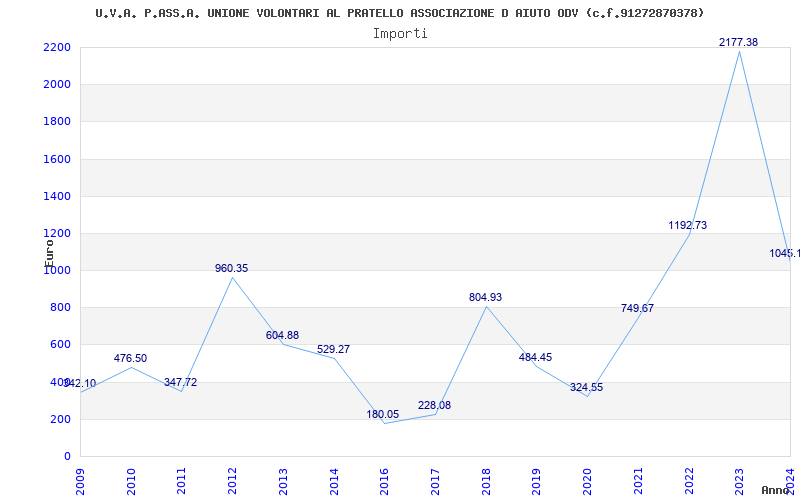Select the 2020 x-axis year label
The height and width of the screenshot is (500, 800).
click(x=587, y=481)
